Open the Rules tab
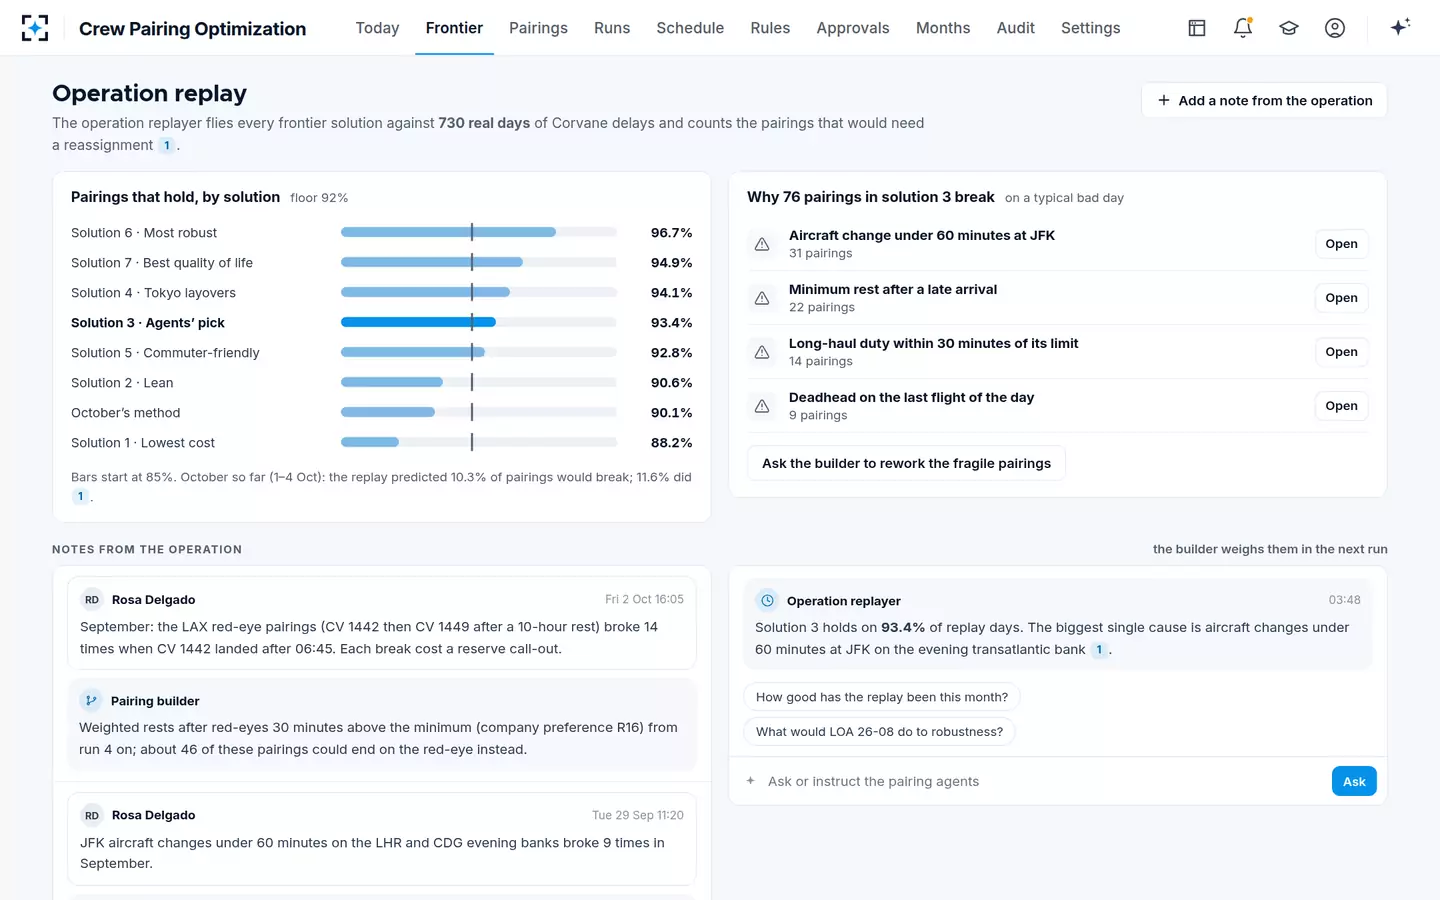 click(x=770, y=28)
